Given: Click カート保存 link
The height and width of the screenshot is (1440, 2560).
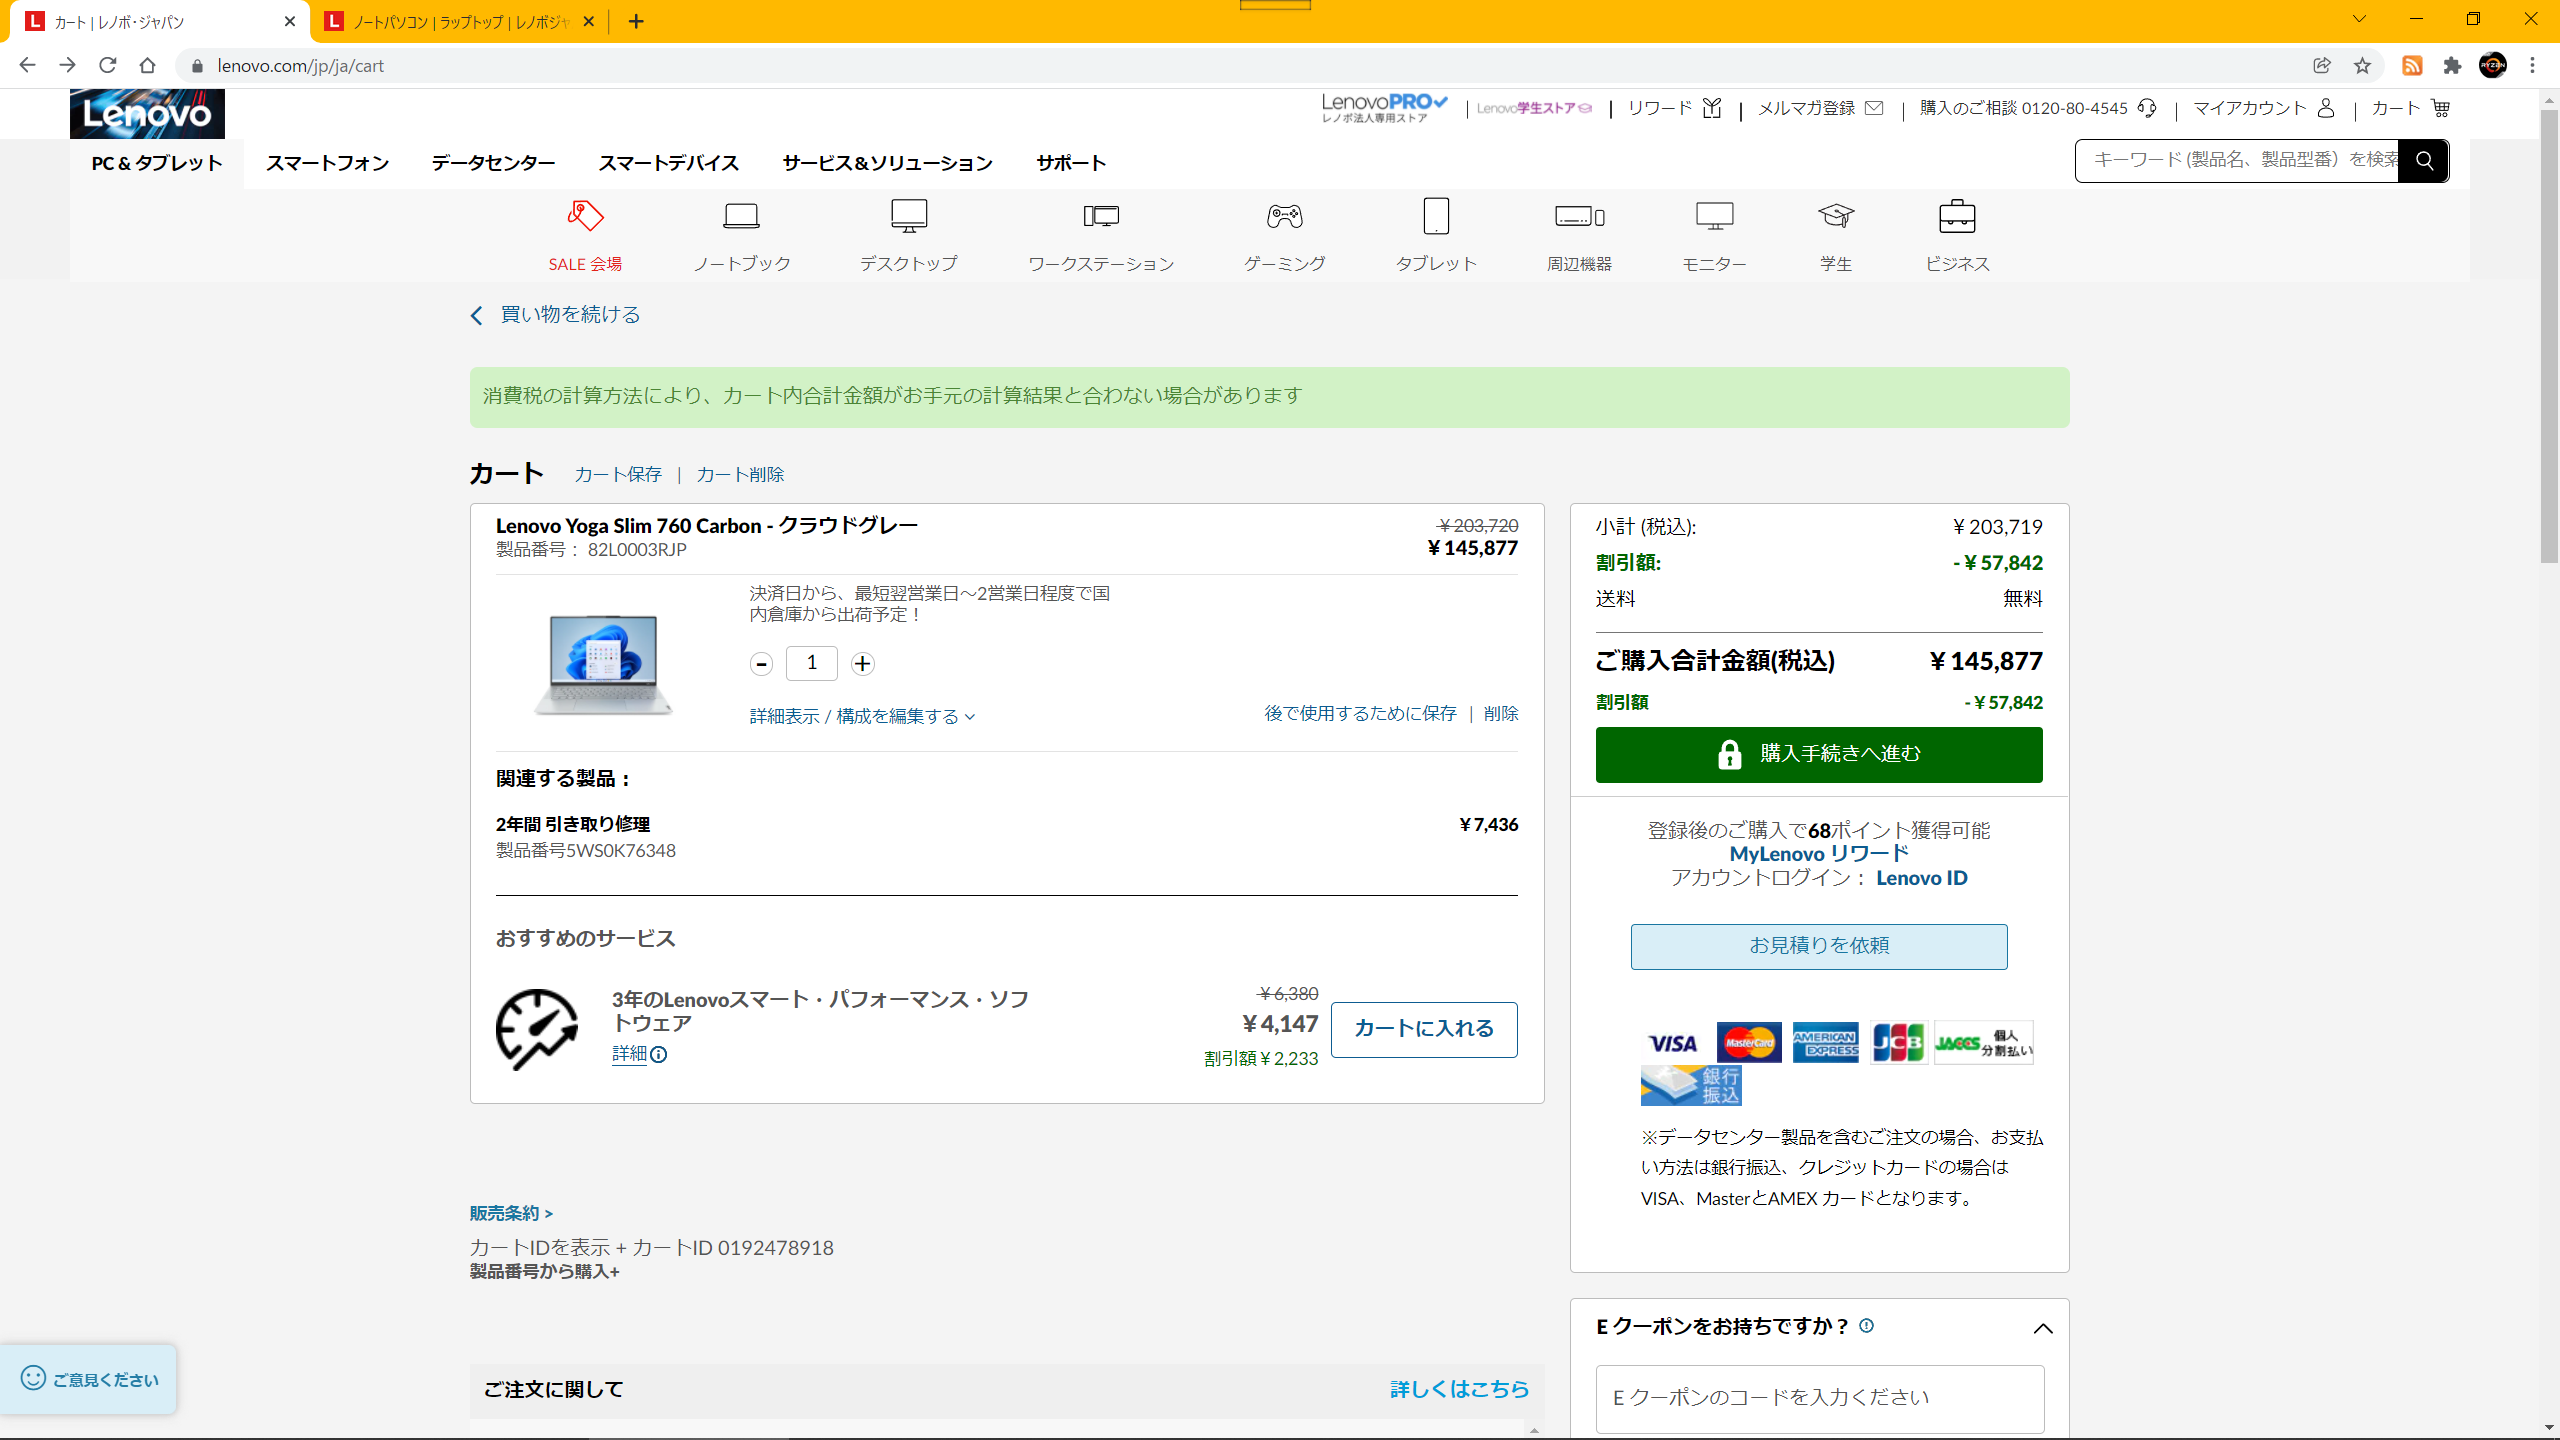Looking at the screenshot, I should pyautogui.click(x=618, y=474).
